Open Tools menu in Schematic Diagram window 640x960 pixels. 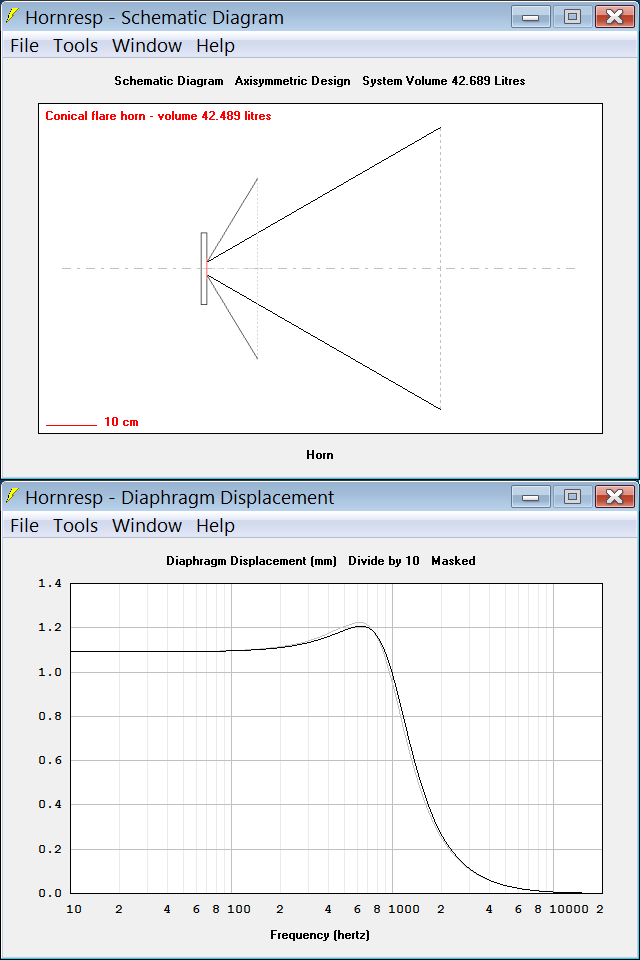(x=75, y=46)
